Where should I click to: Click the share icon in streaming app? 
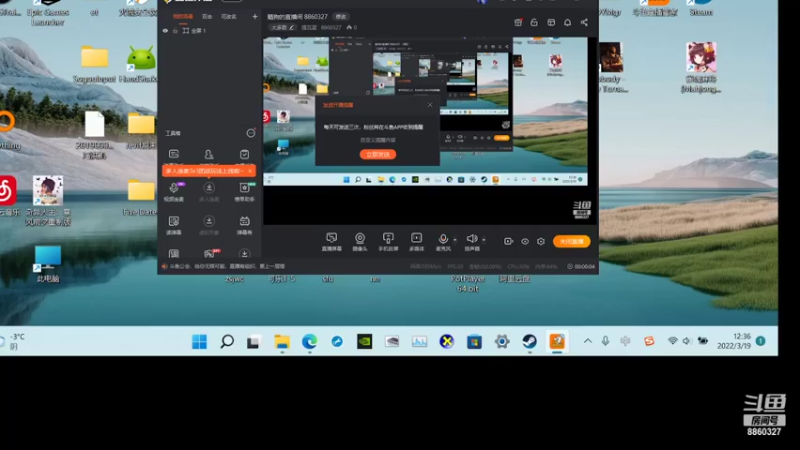pyautogui.click(x=584, y=22)
